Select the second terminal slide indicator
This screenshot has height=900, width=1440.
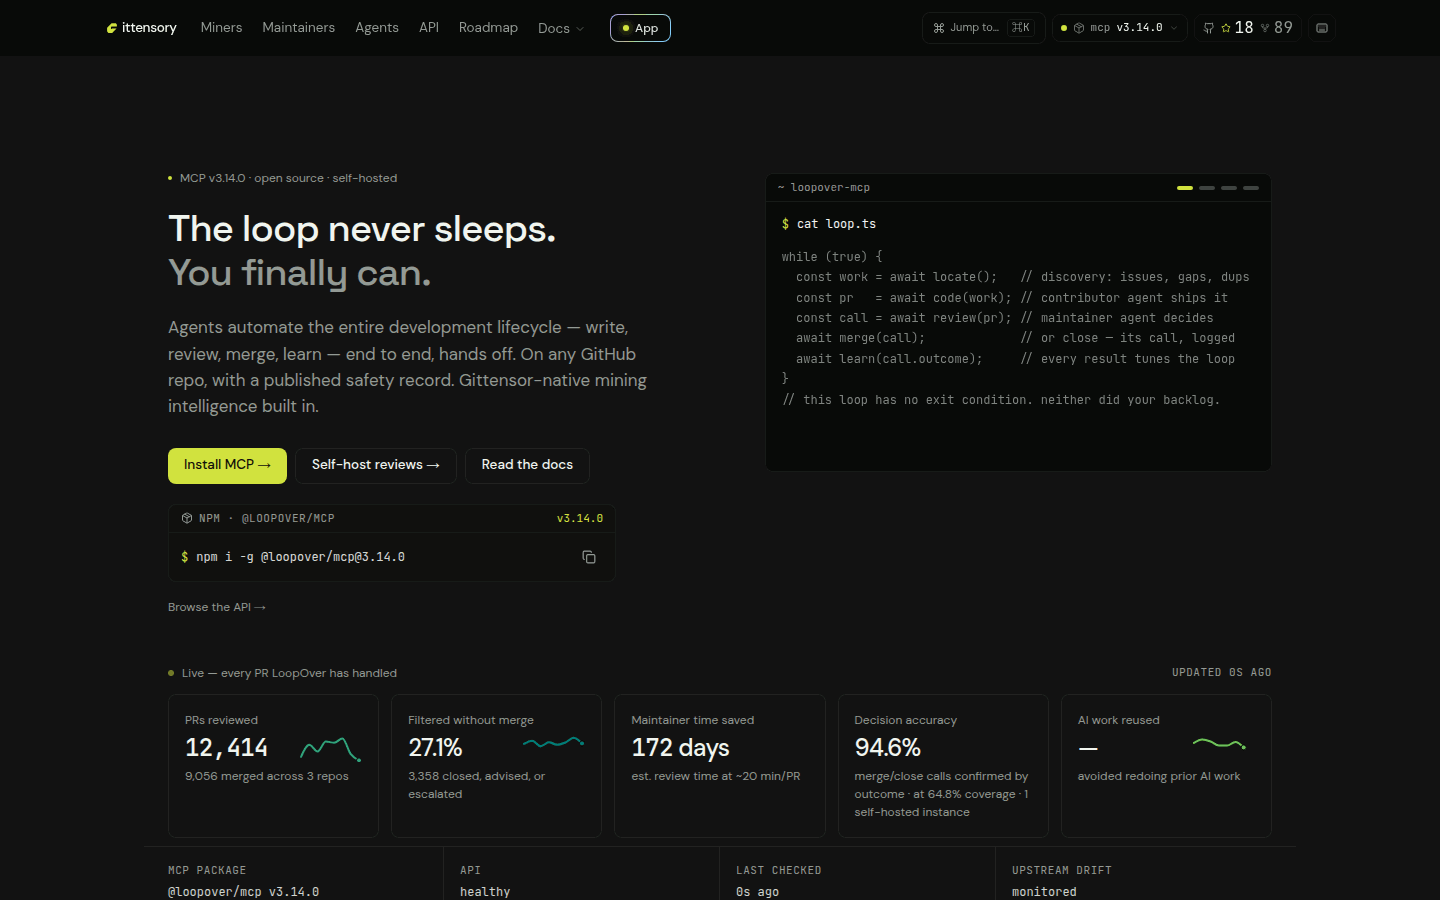(x=1207, y=188)
